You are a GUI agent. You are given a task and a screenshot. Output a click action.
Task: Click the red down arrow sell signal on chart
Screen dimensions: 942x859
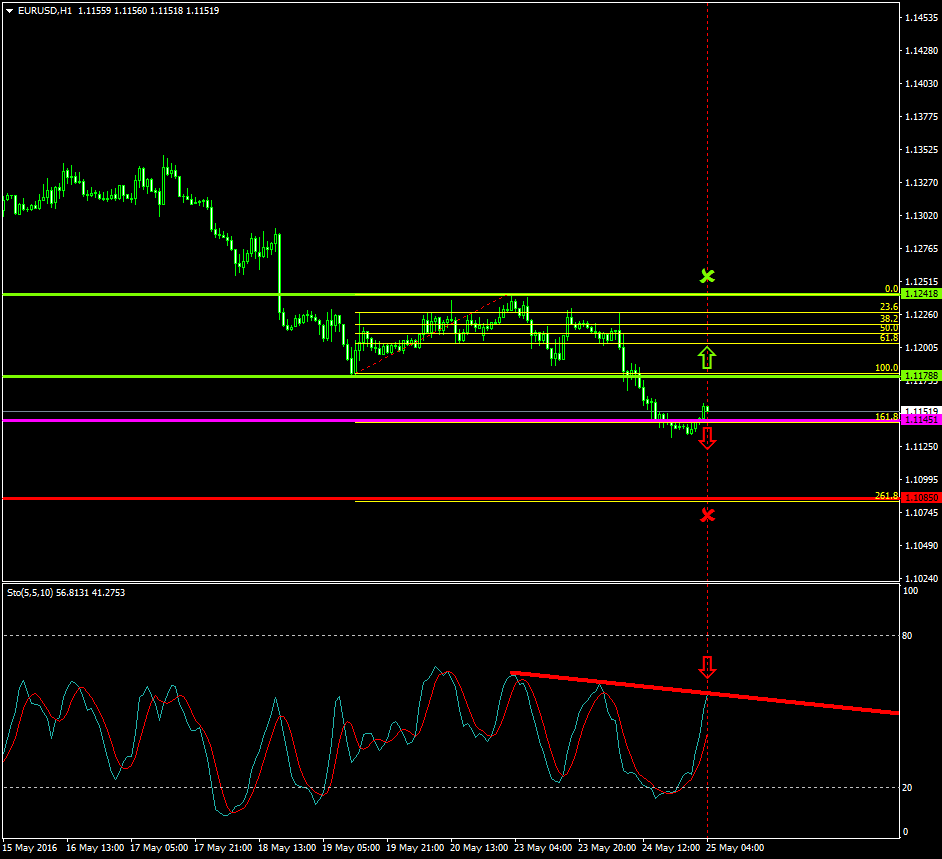click(707, 437)
